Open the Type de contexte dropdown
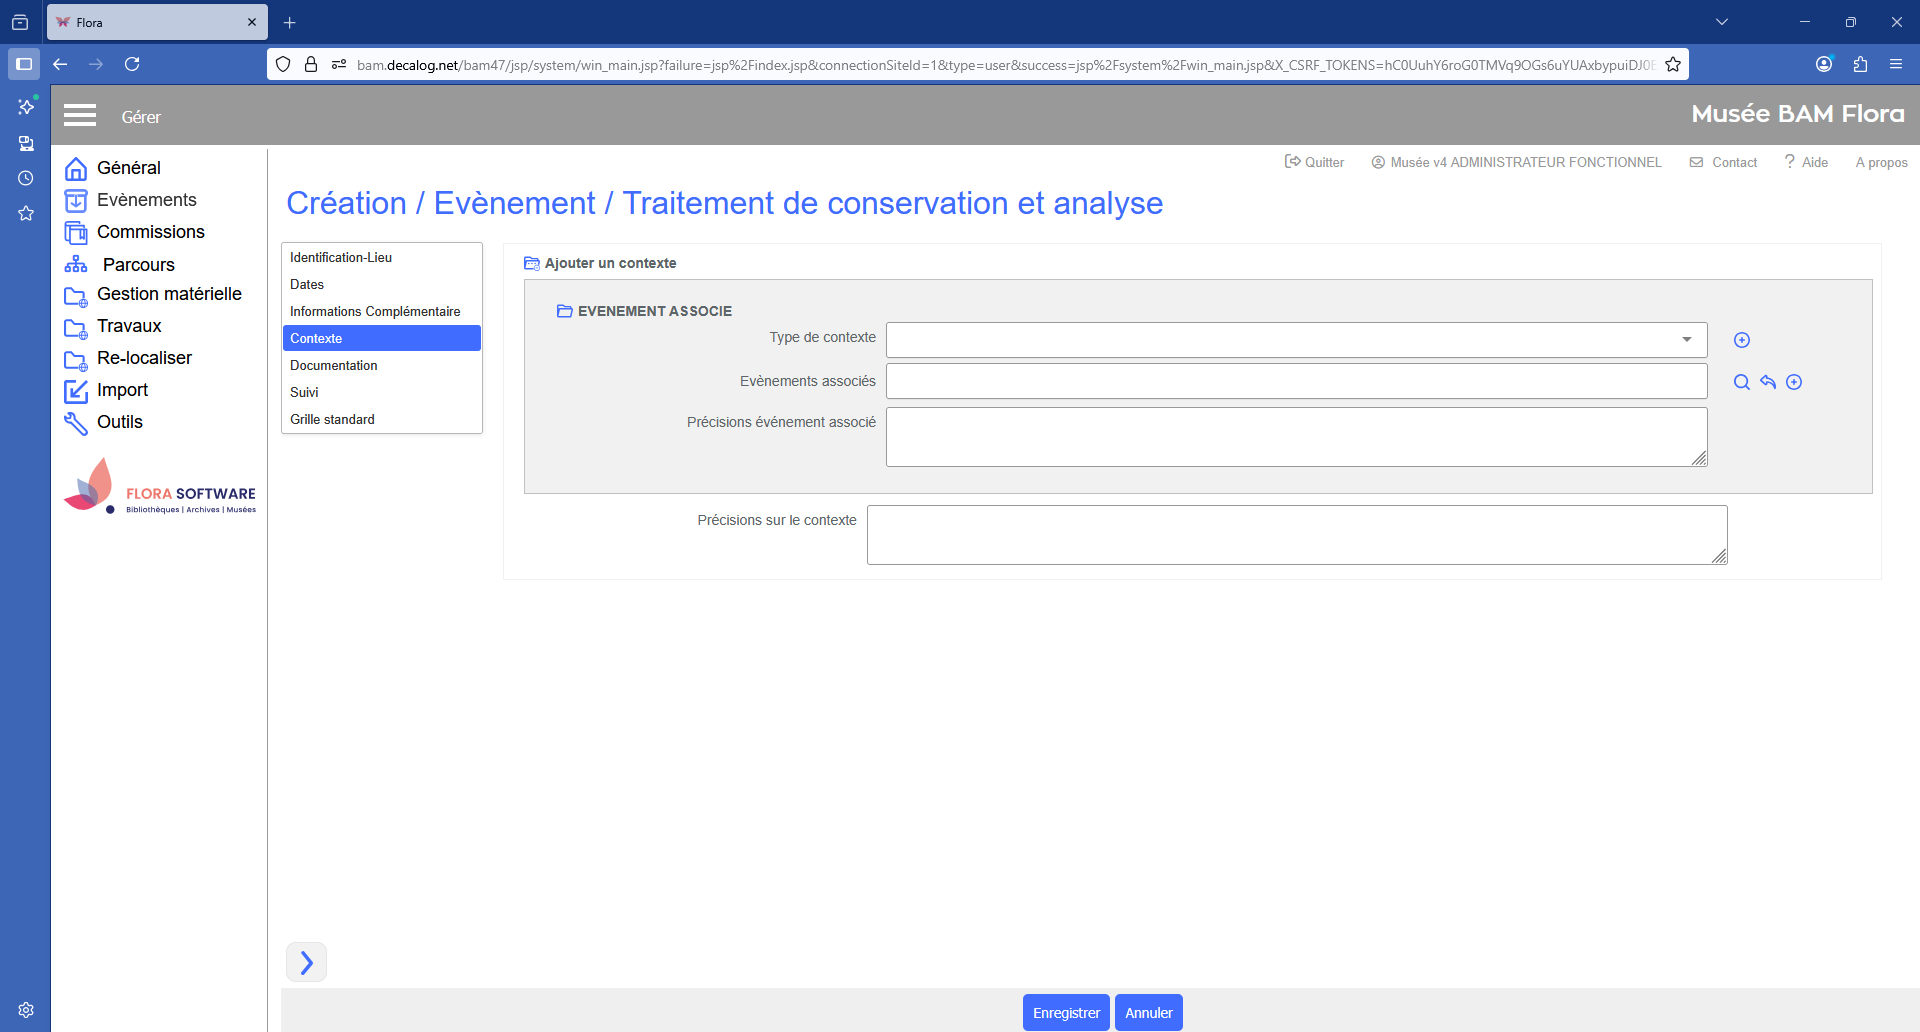This screenshot has width=1920, height=1032. coord(1296,340)
